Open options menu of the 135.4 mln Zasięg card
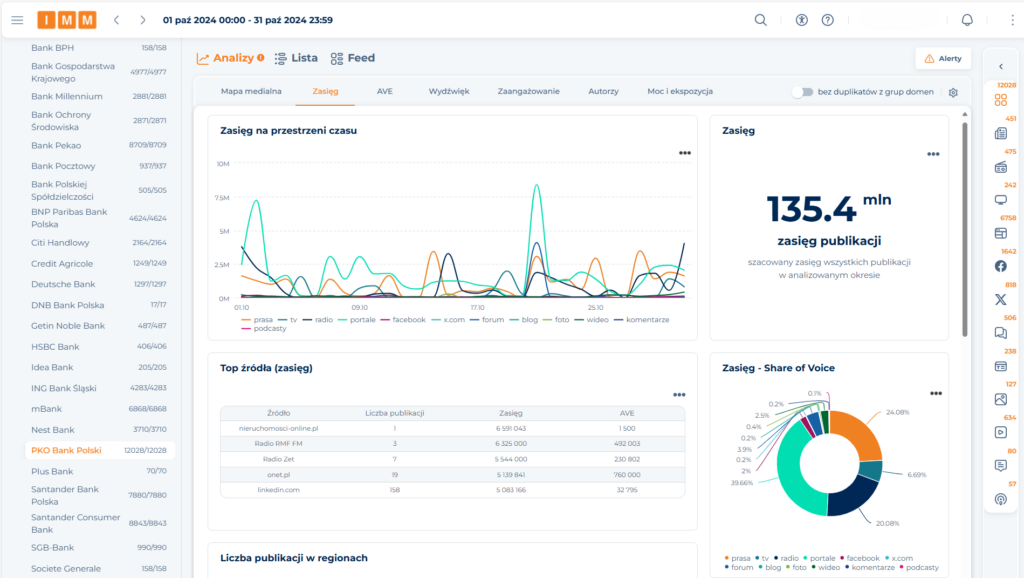This screenshot has width=1024, height=578. click(x=933, y=154)
